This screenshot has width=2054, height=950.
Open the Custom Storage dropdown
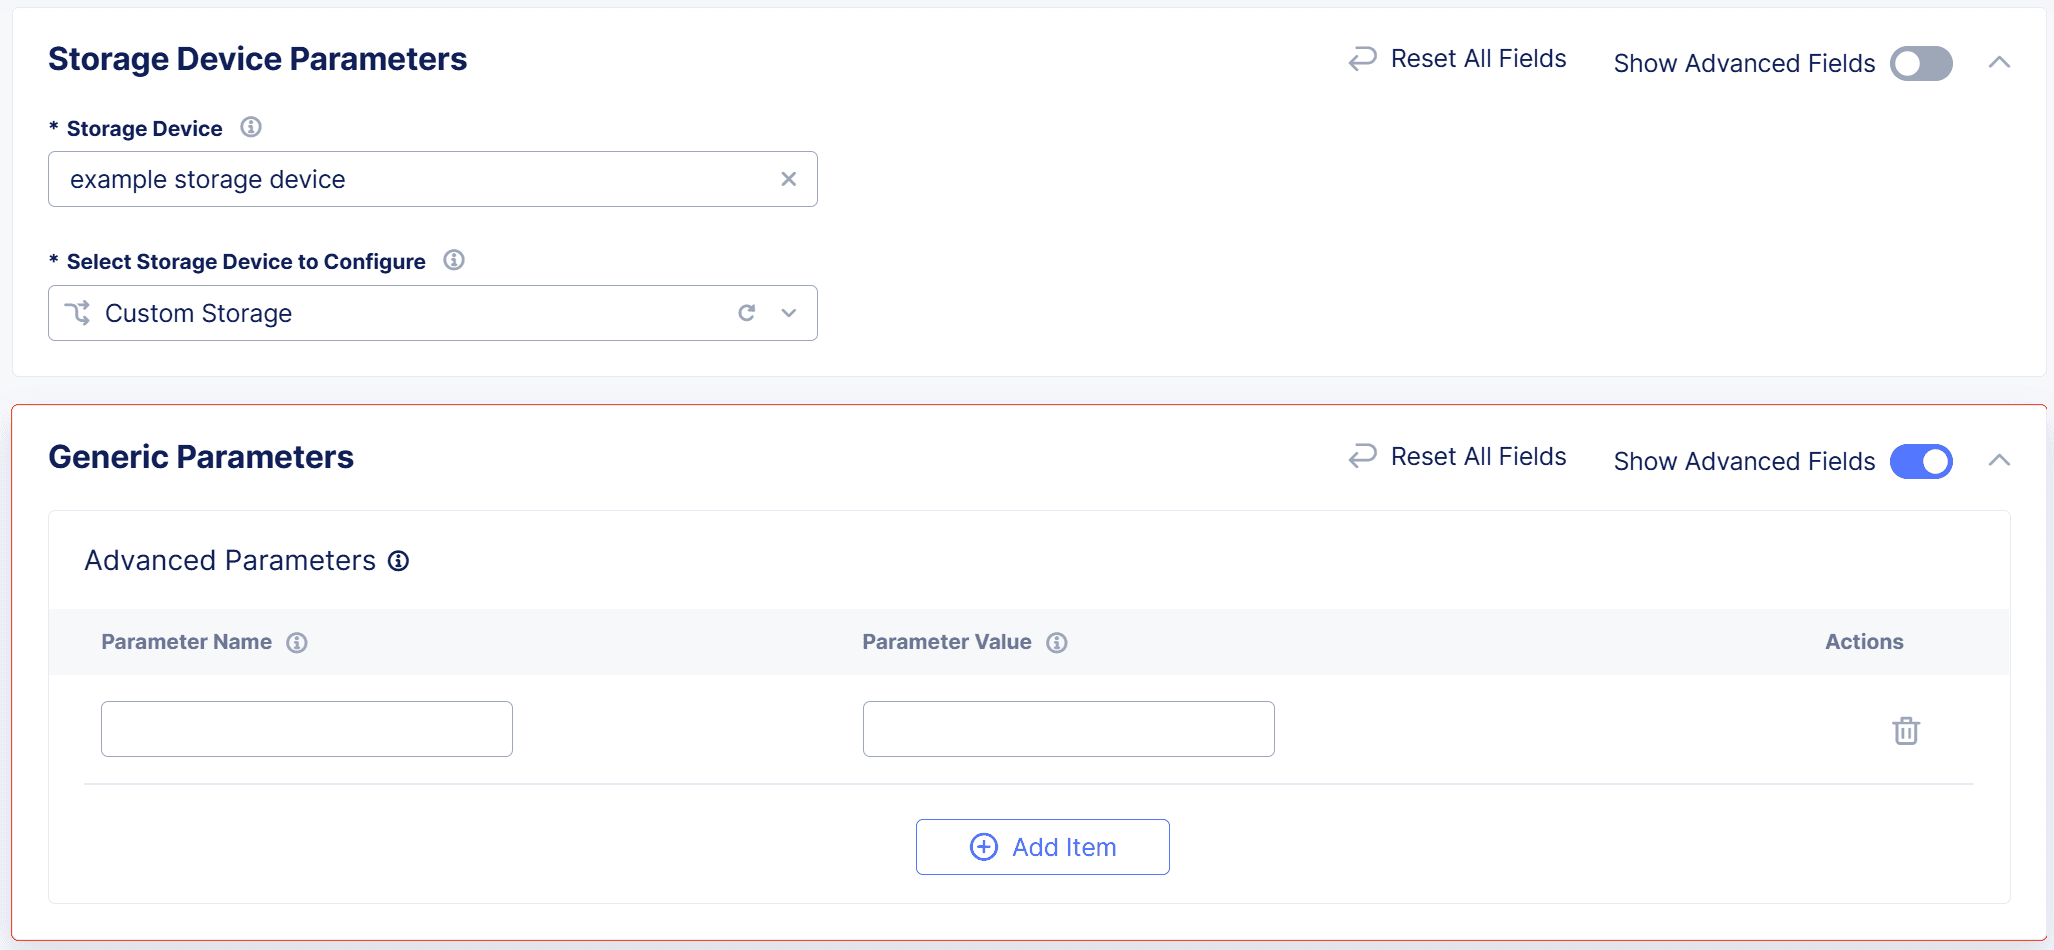tap(788, 312)
